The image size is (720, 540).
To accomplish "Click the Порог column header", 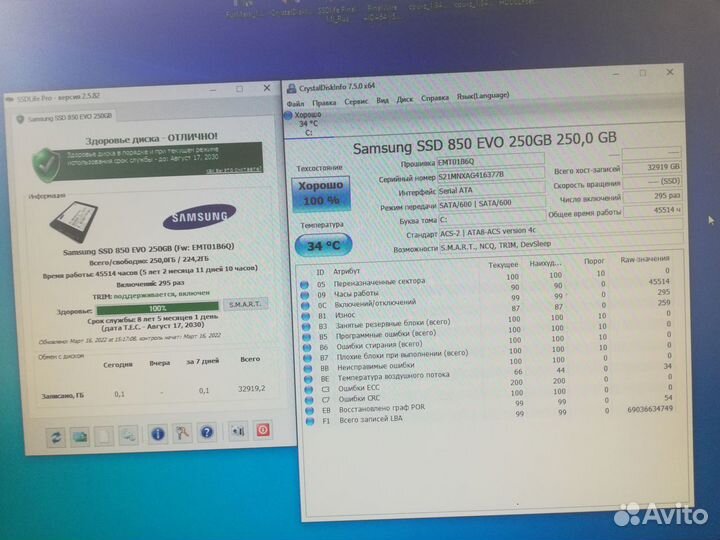I will (594, 261).
